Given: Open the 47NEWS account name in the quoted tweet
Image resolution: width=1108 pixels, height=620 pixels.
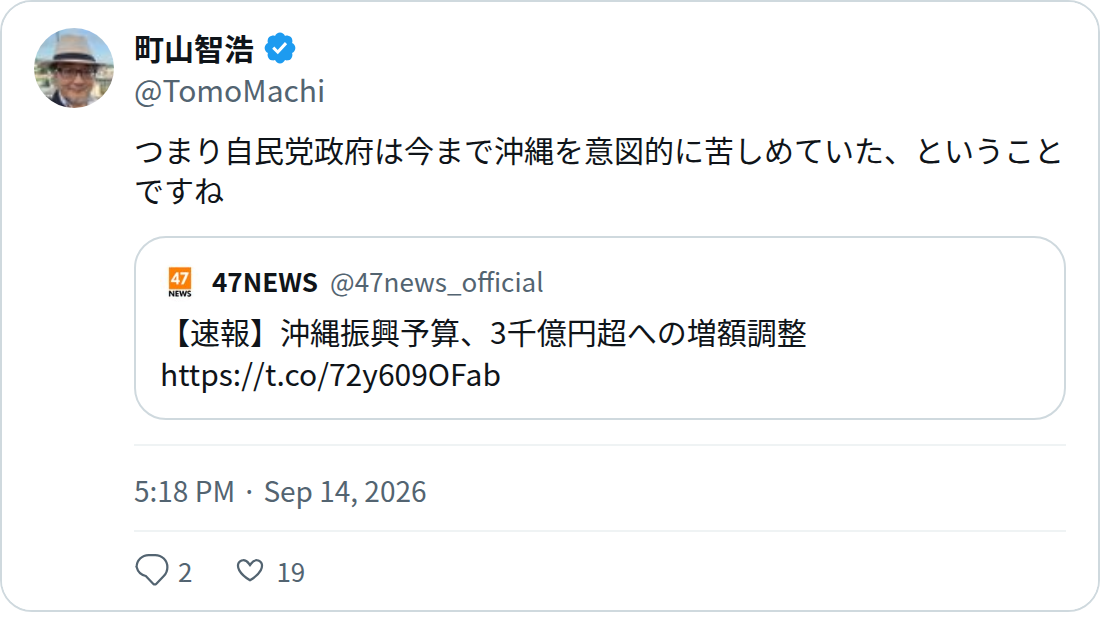Looking at the screenshot, I should coord(265,283).
